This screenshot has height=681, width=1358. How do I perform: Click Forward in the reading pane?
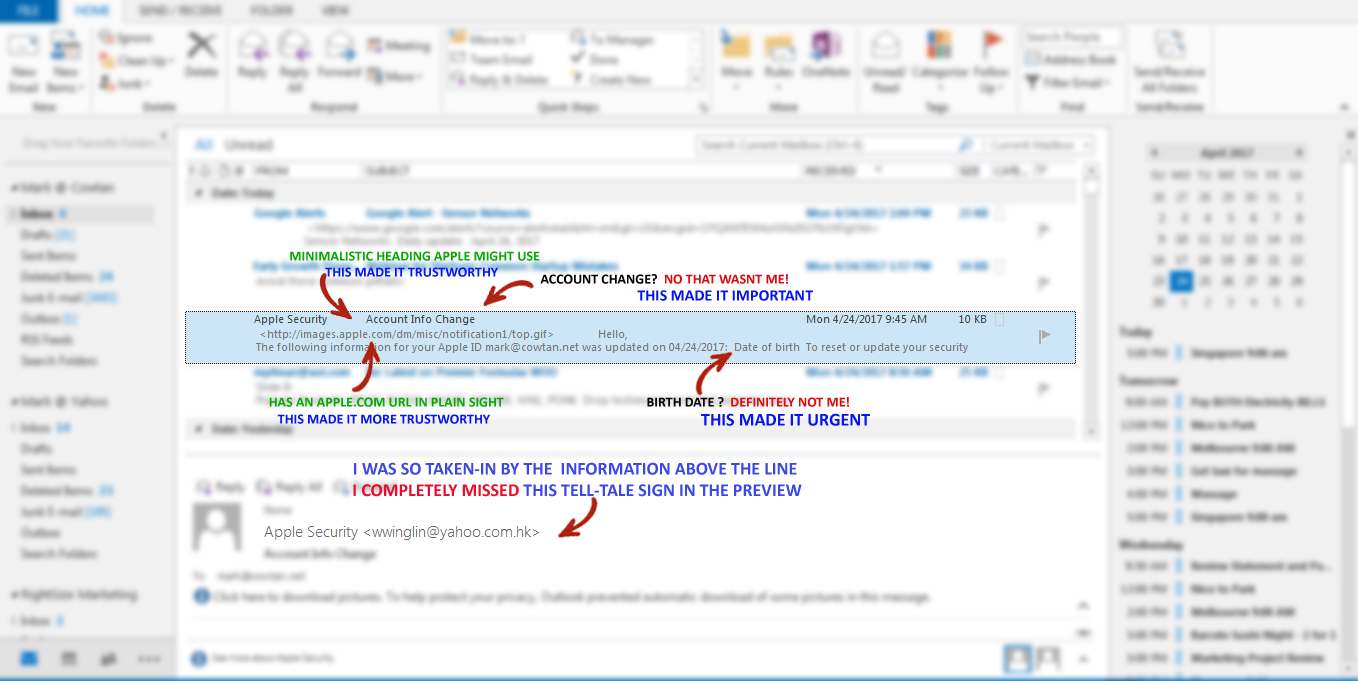pyautogui.click(x=365, y=487)
